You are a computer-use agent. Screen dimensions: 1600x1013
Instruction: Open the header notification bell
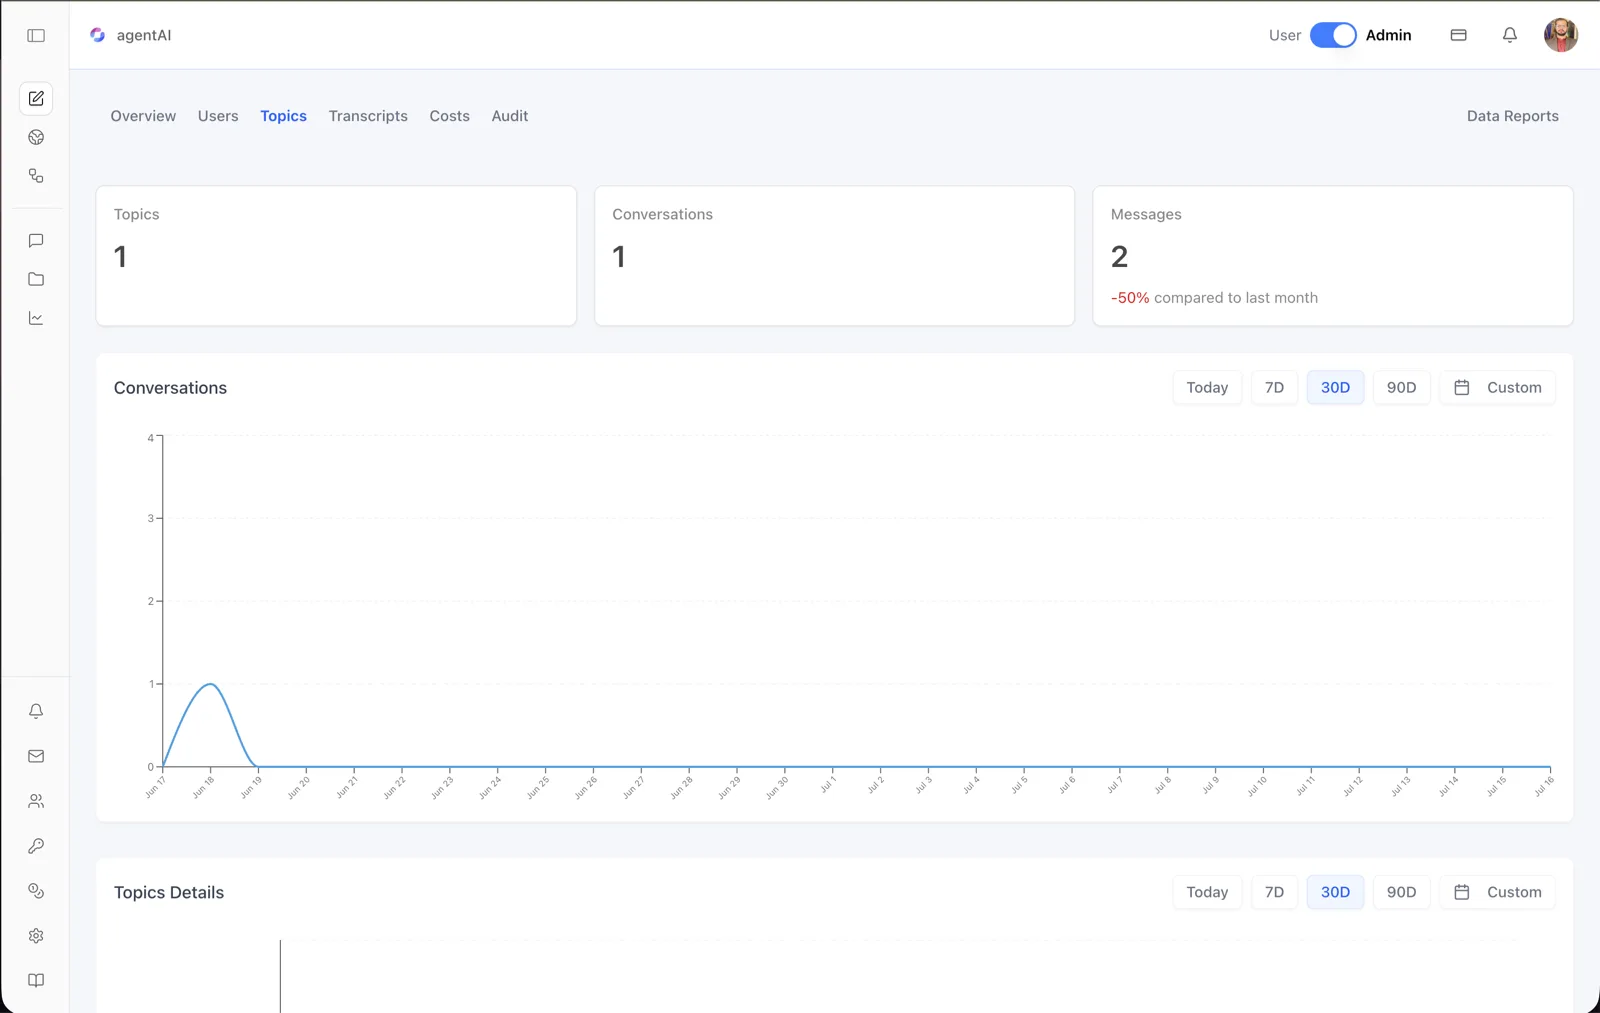pyautogui.click(x=1510, y=35)
